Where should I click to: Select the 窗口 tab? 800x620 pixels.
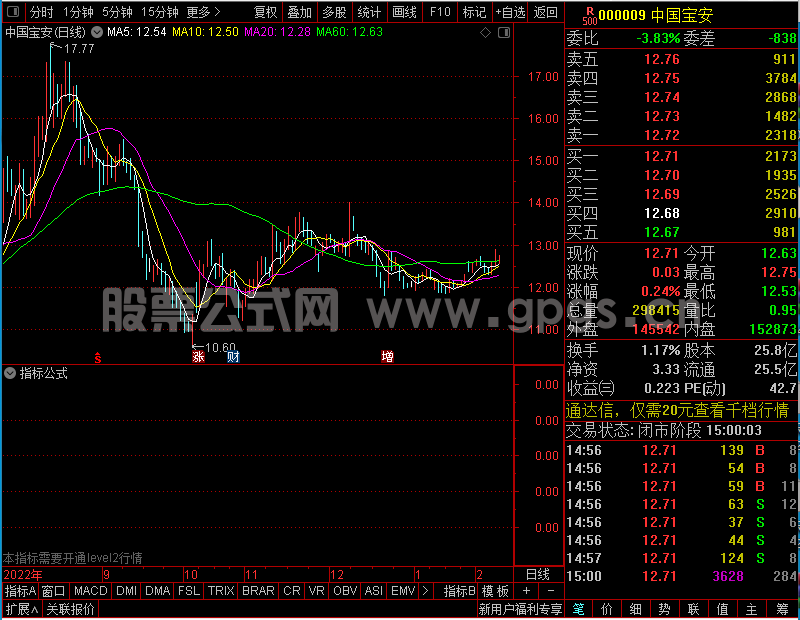(54, 591)
